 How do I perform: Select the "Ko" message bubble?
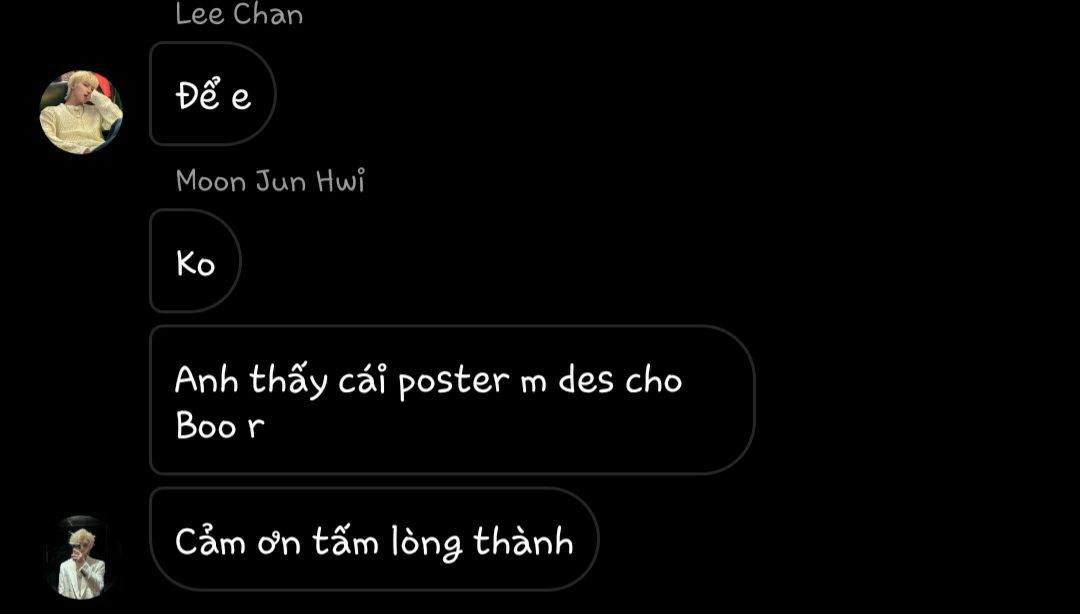(196, 261)
